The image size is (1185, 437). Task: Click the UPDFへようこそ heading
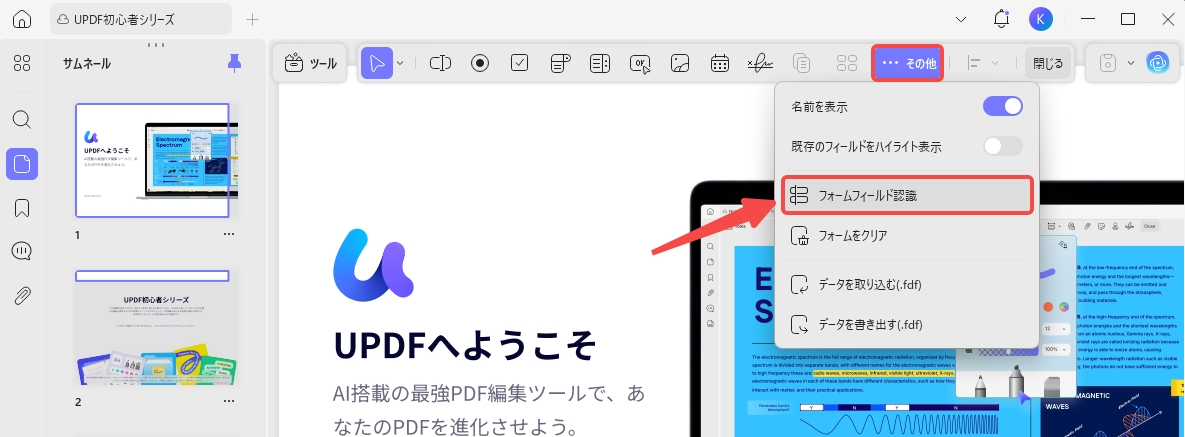pyautogui.click(x=466, y=345)
